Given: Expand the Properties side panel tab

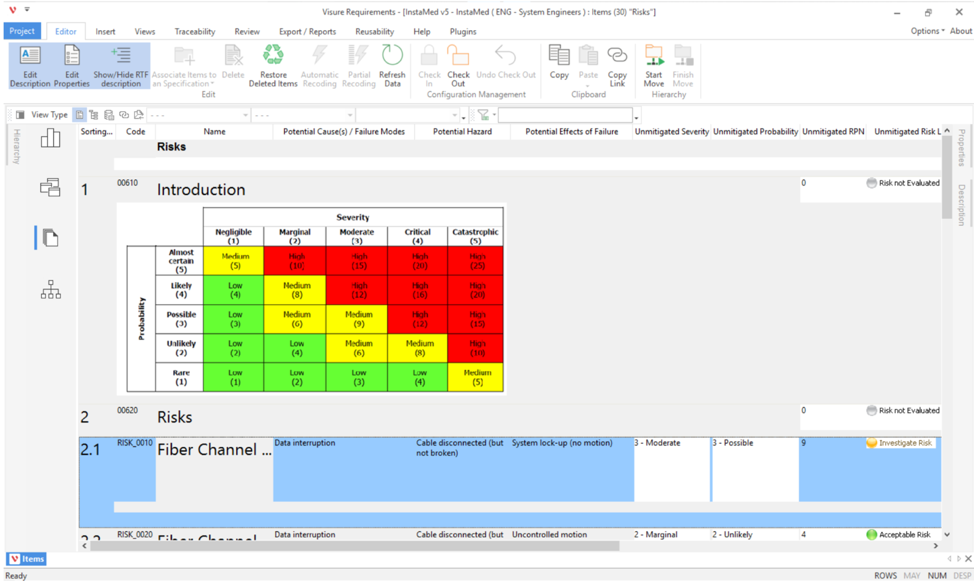Looking at the screenshot, I should click(961, 147).
